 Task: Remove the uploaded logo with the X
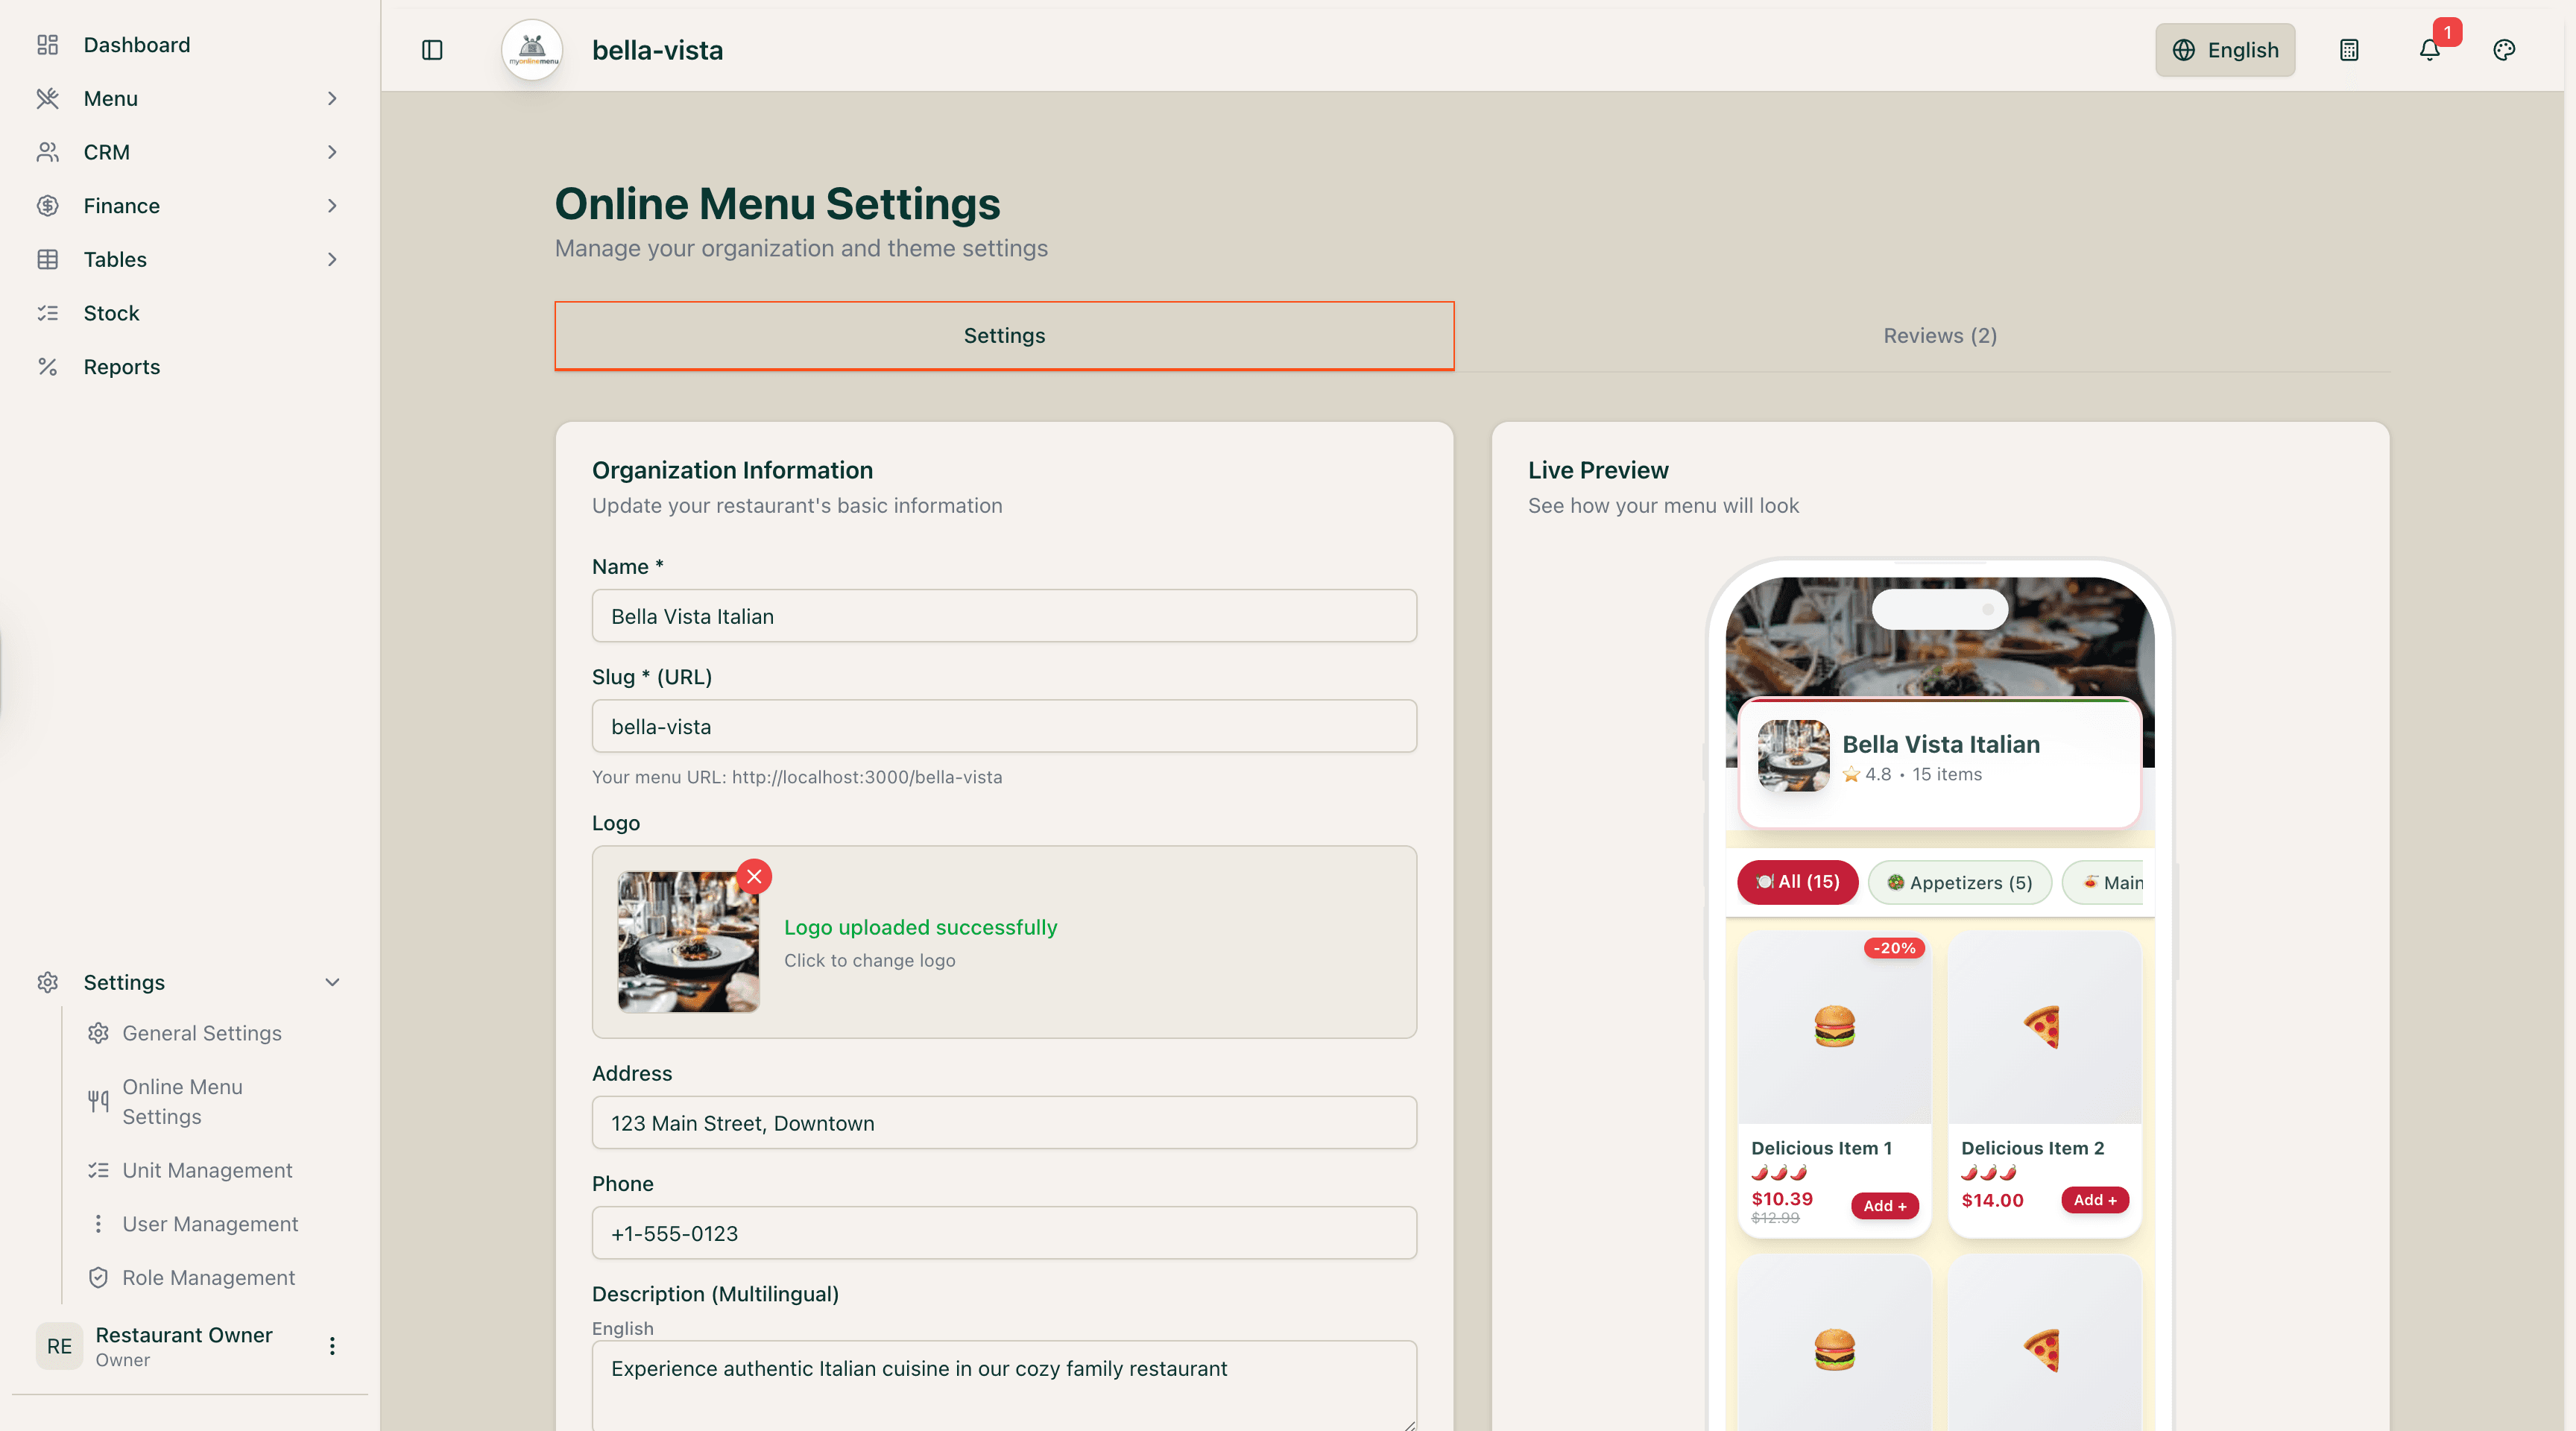tap(754, 876)
